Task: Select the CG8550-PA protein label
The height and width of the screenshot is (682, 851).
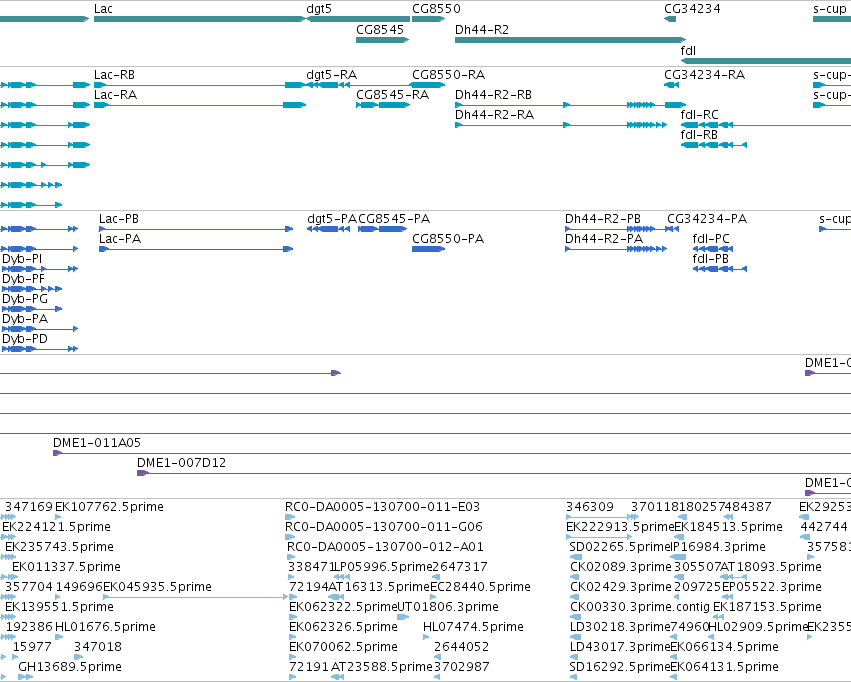Action: click(x=448, y=239)
